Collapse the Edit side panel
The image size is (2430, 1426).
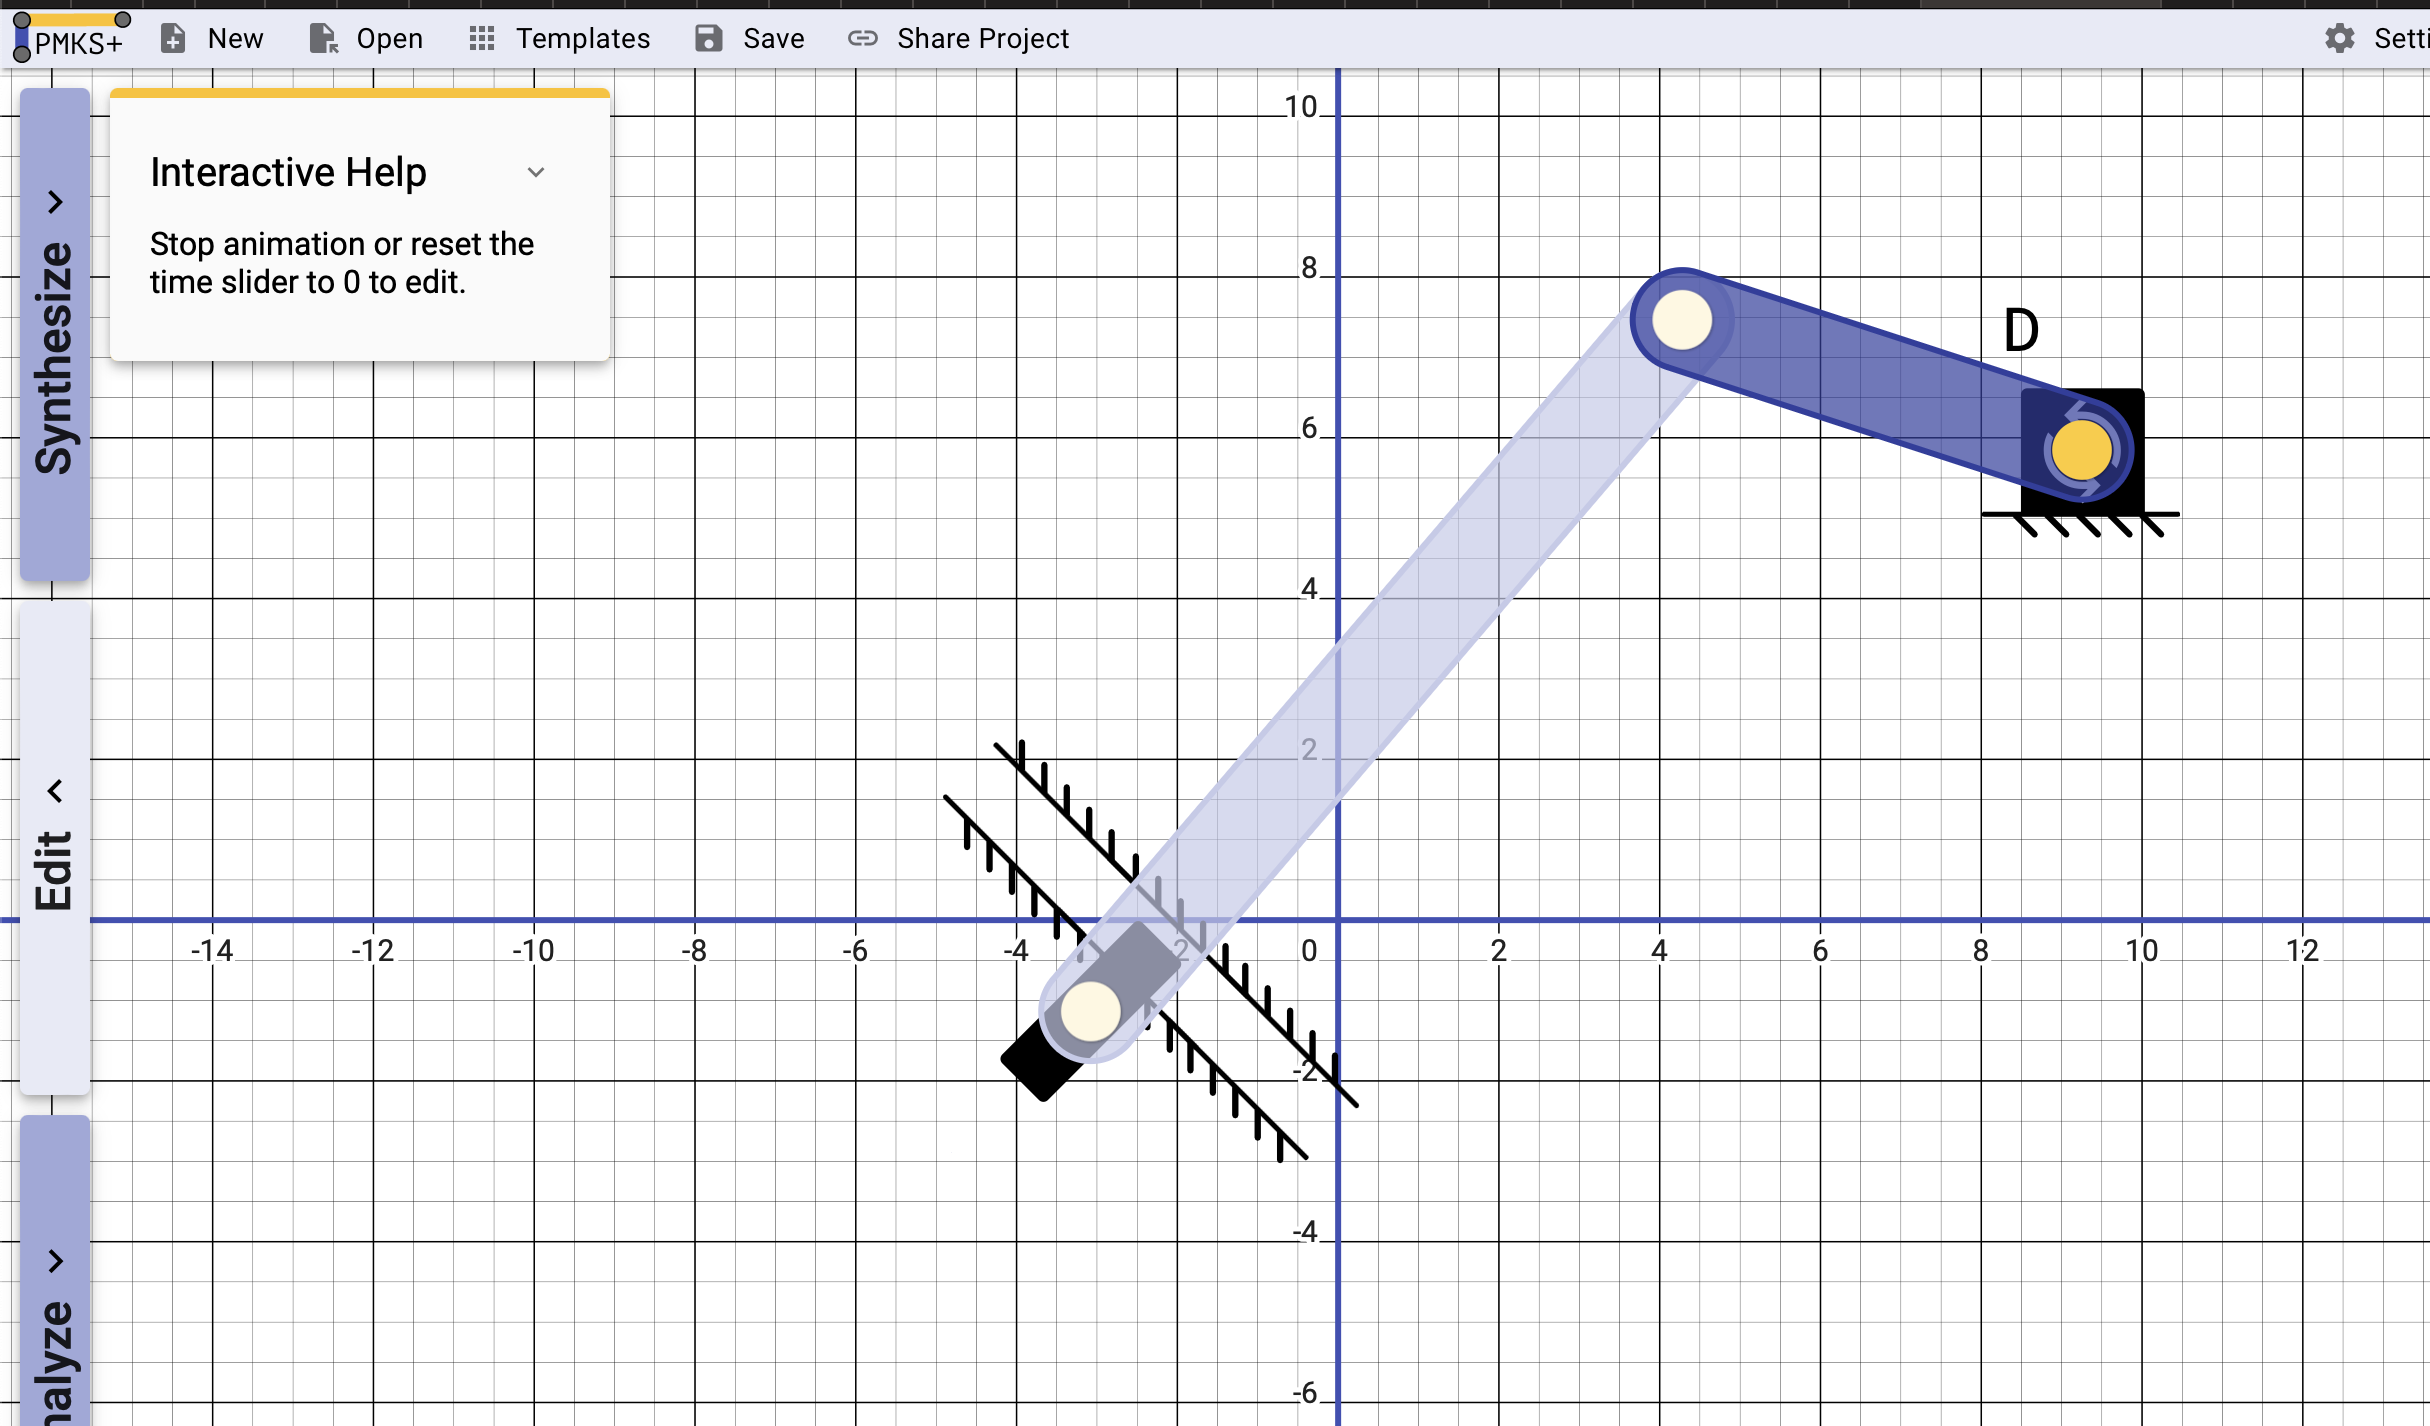(x=55, y=848)
